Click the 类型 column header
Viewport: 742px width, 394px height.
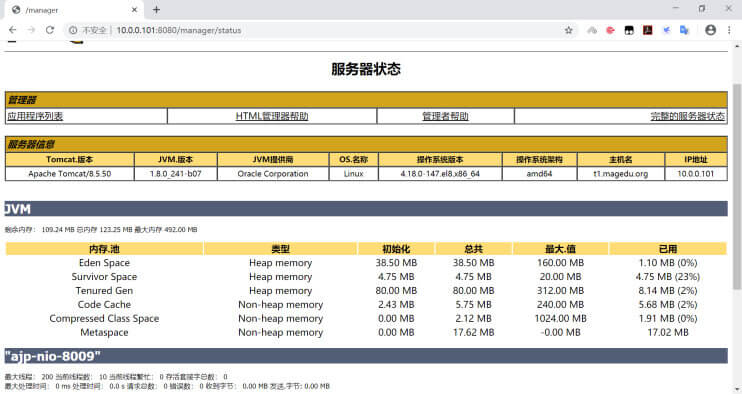tap(281, 249)
